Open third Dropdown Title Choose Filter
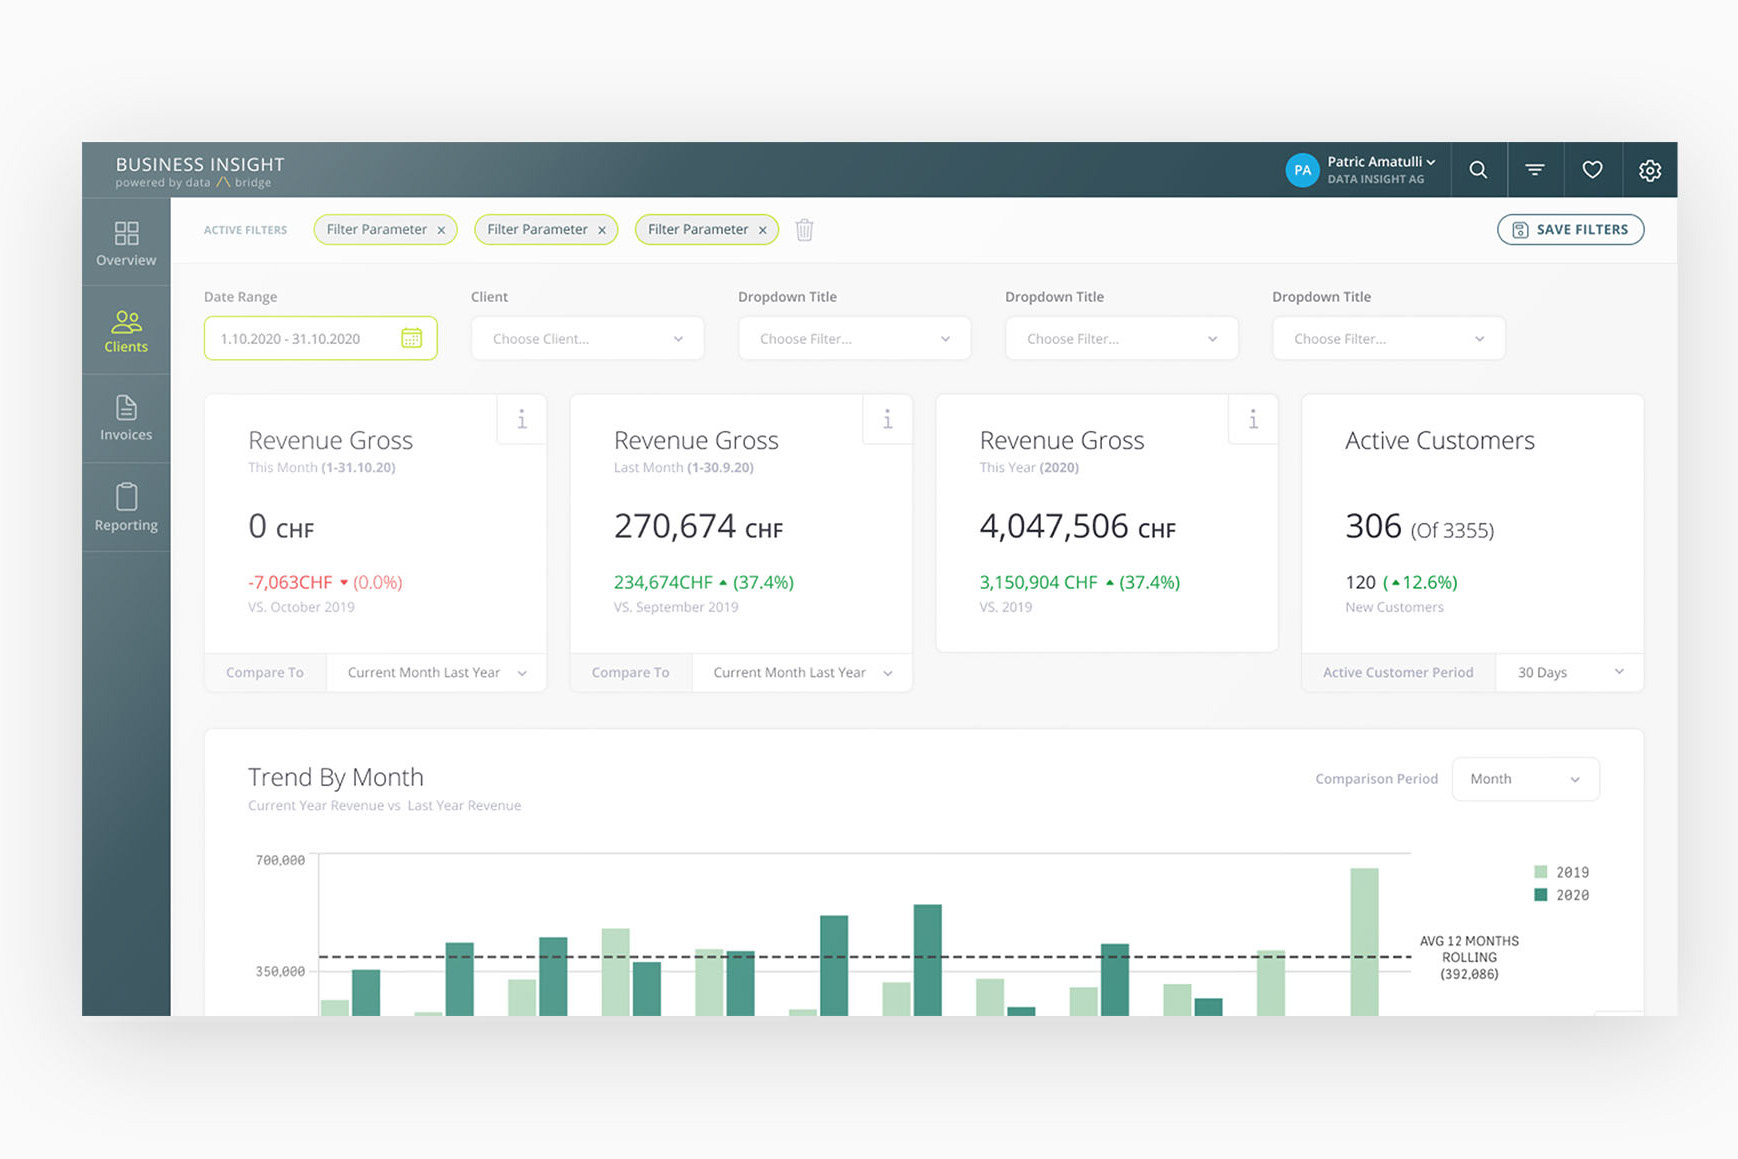This screenshot has width=1738, height=1159. click(x=1388, y=338)
